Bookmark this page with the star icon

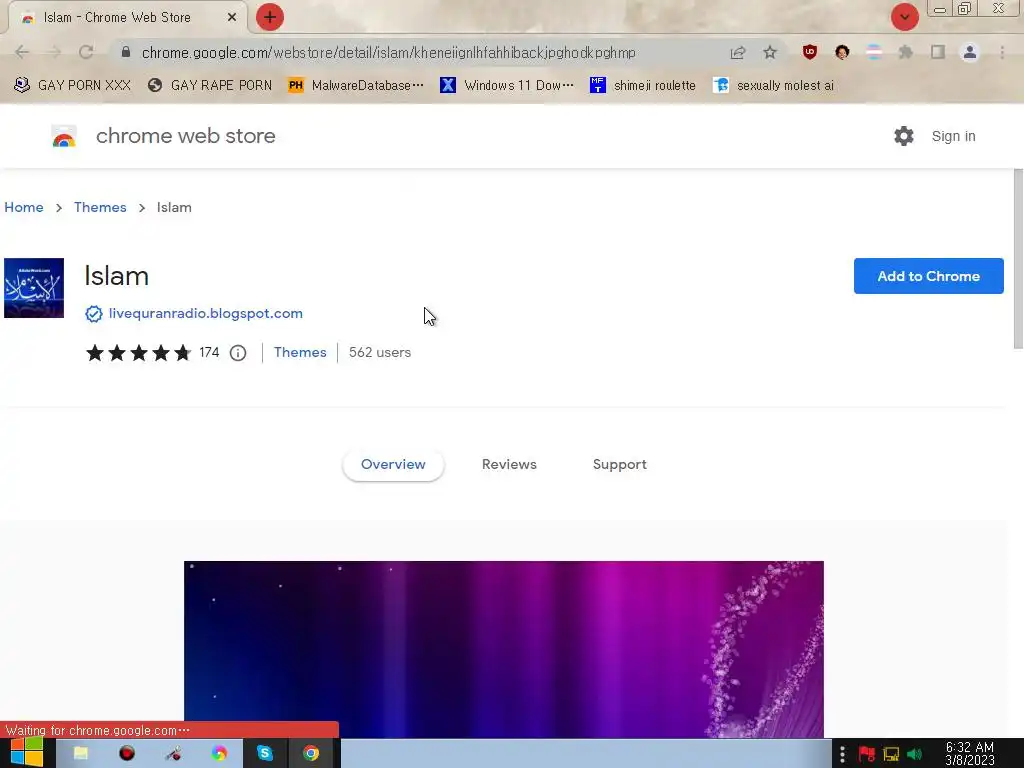770,52
